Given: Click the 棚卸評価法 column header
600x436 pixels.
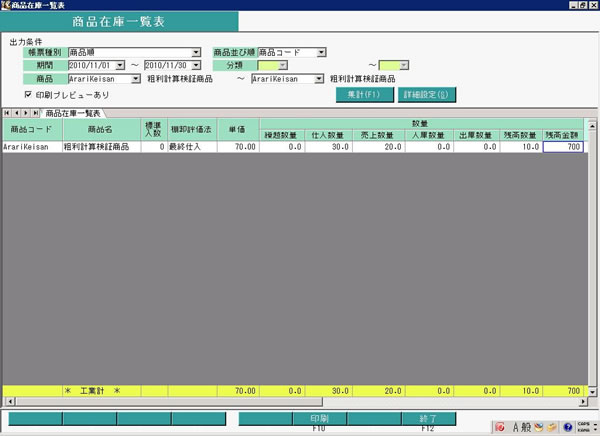Looking at the screenshot, I should (x=192, y=129).
